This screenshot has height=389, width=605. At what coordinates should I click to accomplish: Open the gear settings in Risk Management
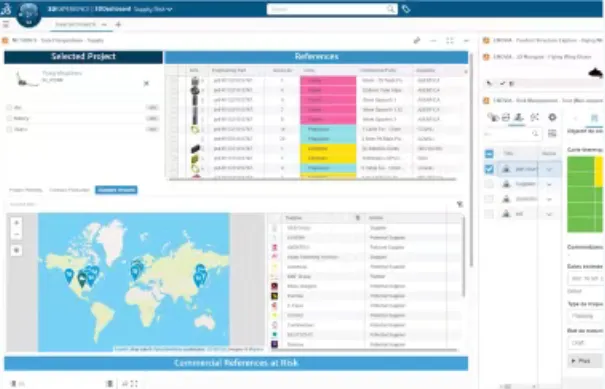tap(552, 117)
